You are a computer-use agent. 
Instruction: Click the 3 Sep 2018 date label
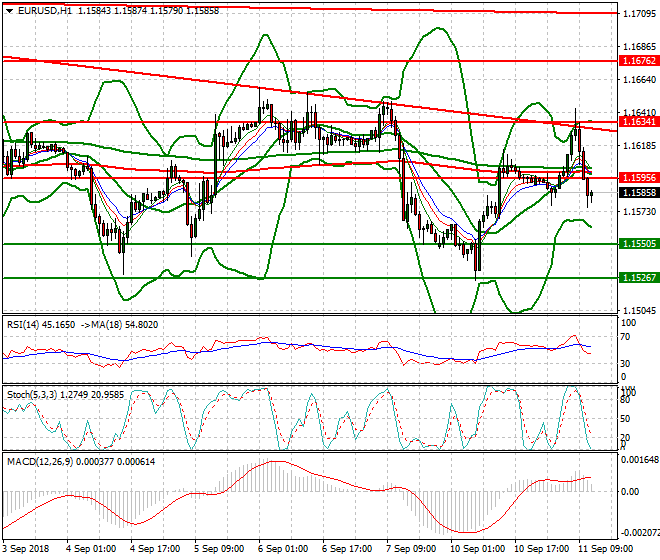click(x=26, y=549)
